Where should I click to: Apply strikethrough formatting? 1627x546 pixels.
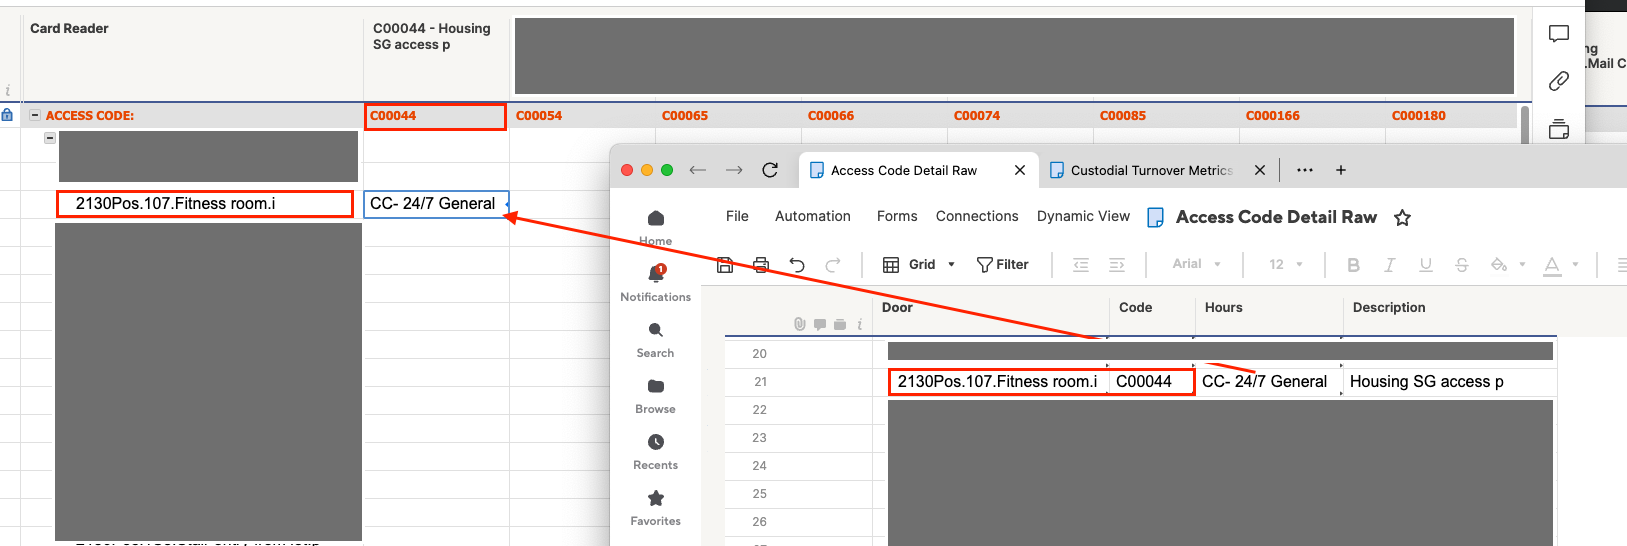click(1462, 264)
